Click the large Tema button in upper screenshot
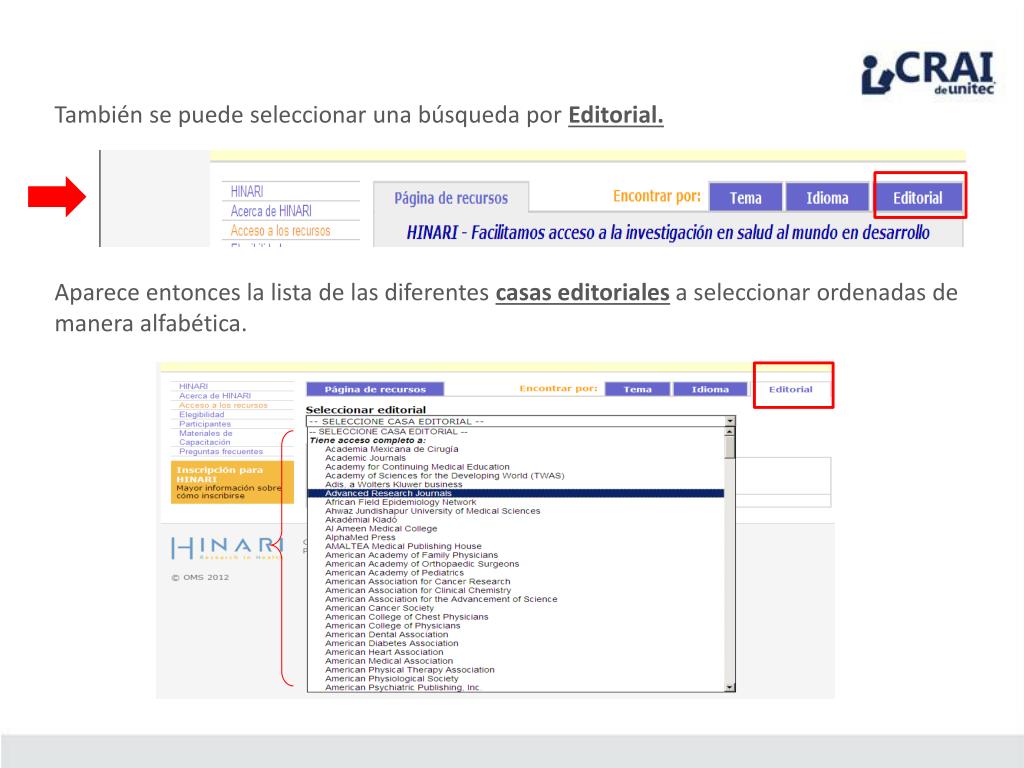 (x=745, y=197)
